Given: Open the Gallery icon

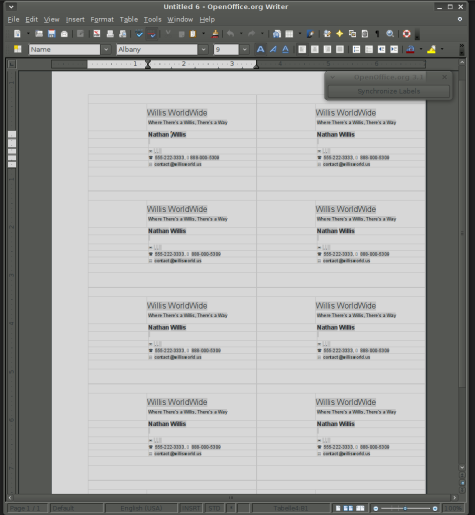Looking at the screenshot, I should click(352, 34).
